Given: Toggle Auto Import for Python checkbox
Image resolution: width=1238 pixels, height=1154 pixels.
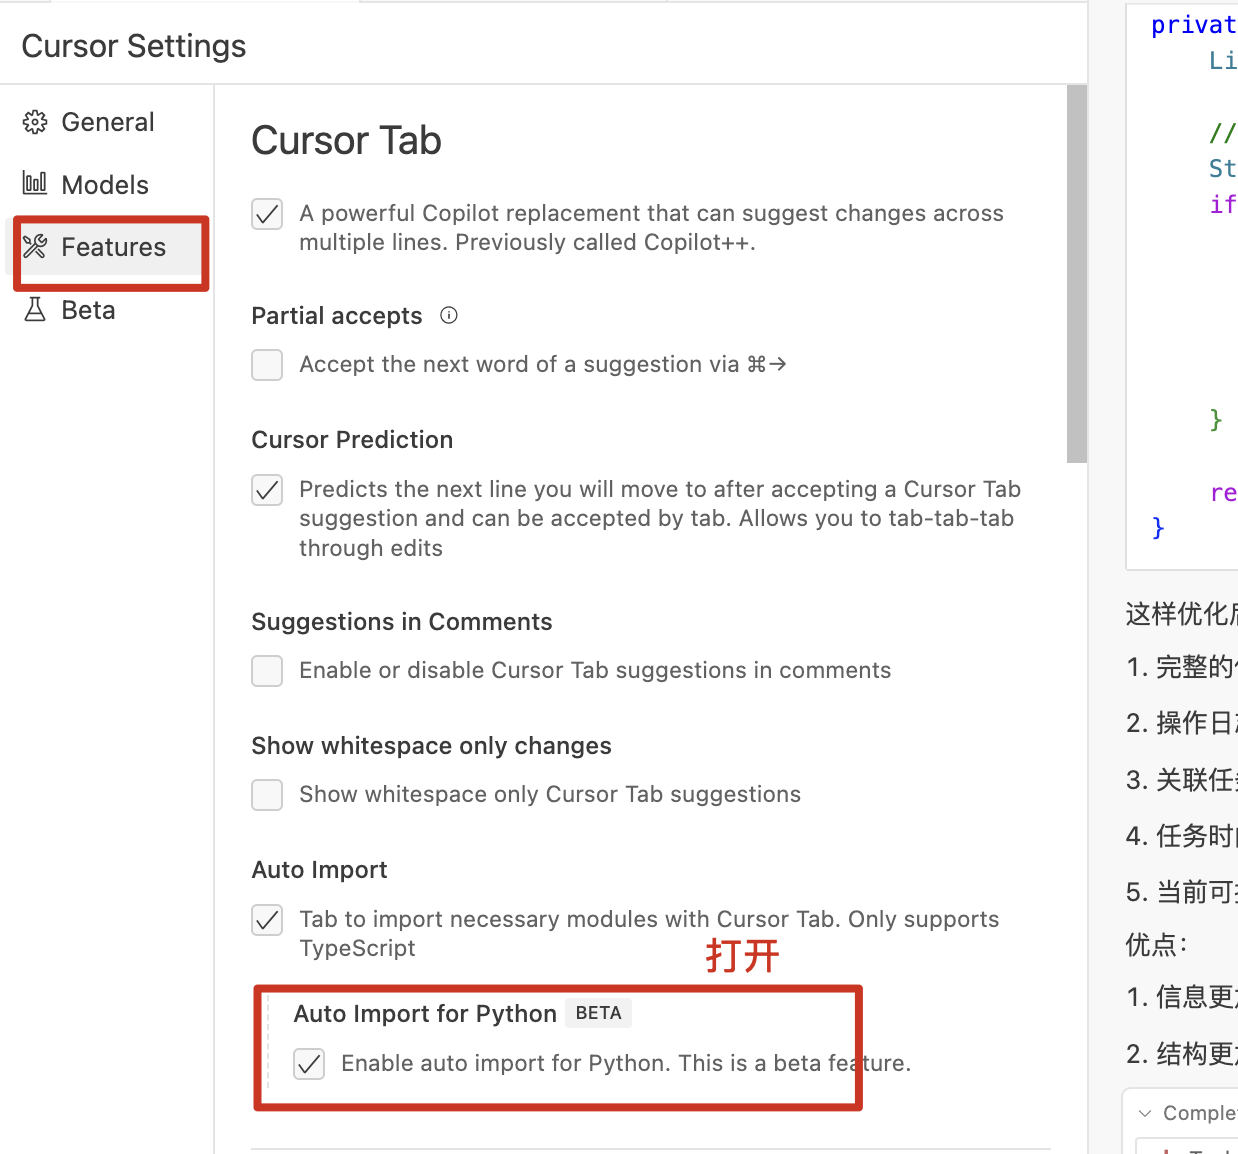Looking at the screenshot, I should tap(309, 1064).
